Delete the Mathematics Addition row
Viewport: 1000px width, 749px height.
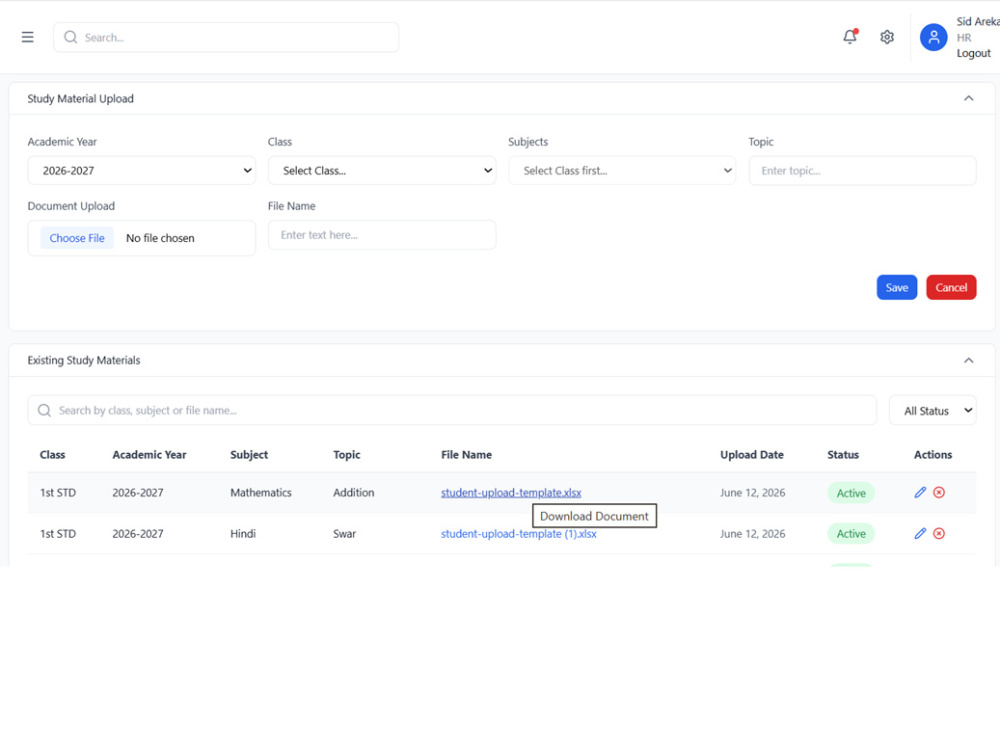tap(939, 492)
